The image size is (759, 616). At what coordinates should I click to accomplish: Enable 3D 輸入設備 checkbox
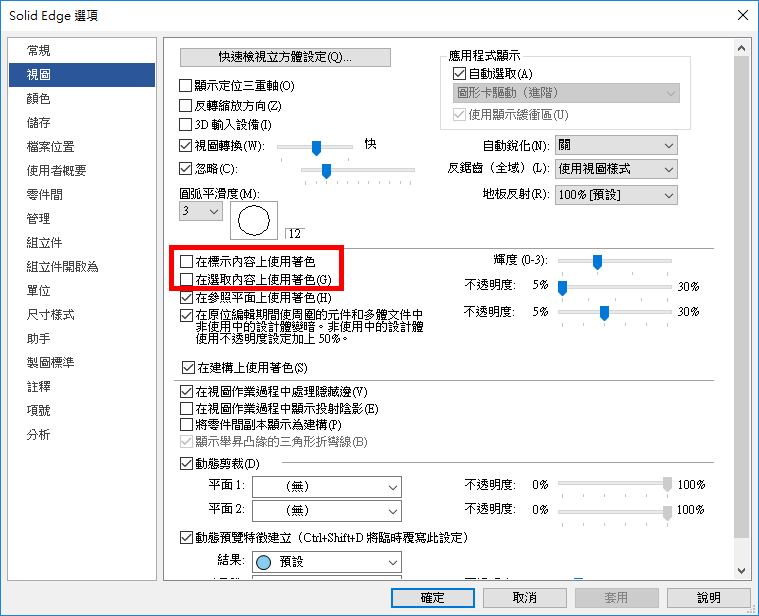(x=185, y=125)
